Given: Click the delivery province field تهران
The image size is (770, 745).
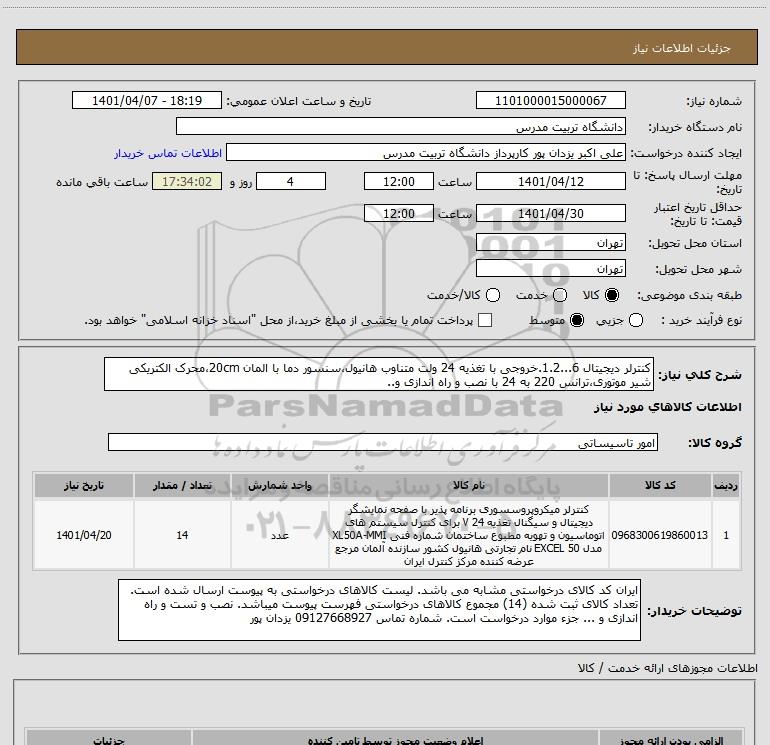Looking at the screenshot, I should (550, 242).
